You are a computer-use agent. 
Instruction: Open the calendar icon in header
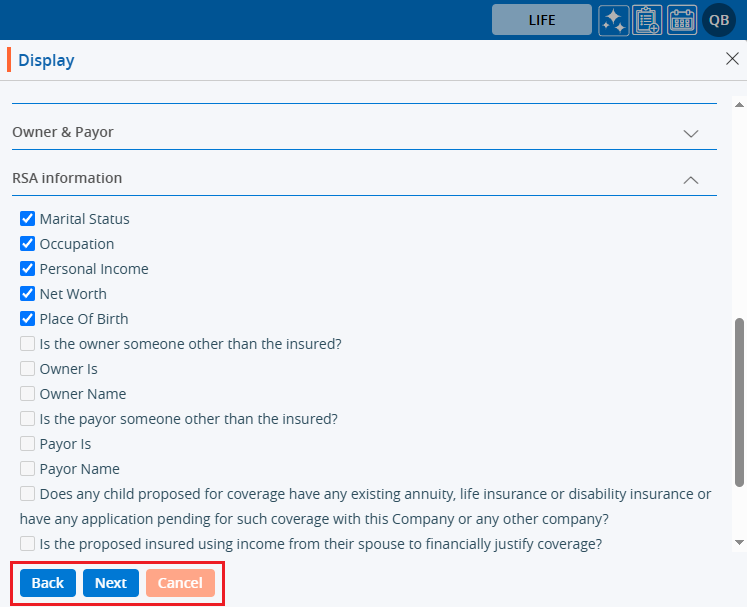pos(682,20)
